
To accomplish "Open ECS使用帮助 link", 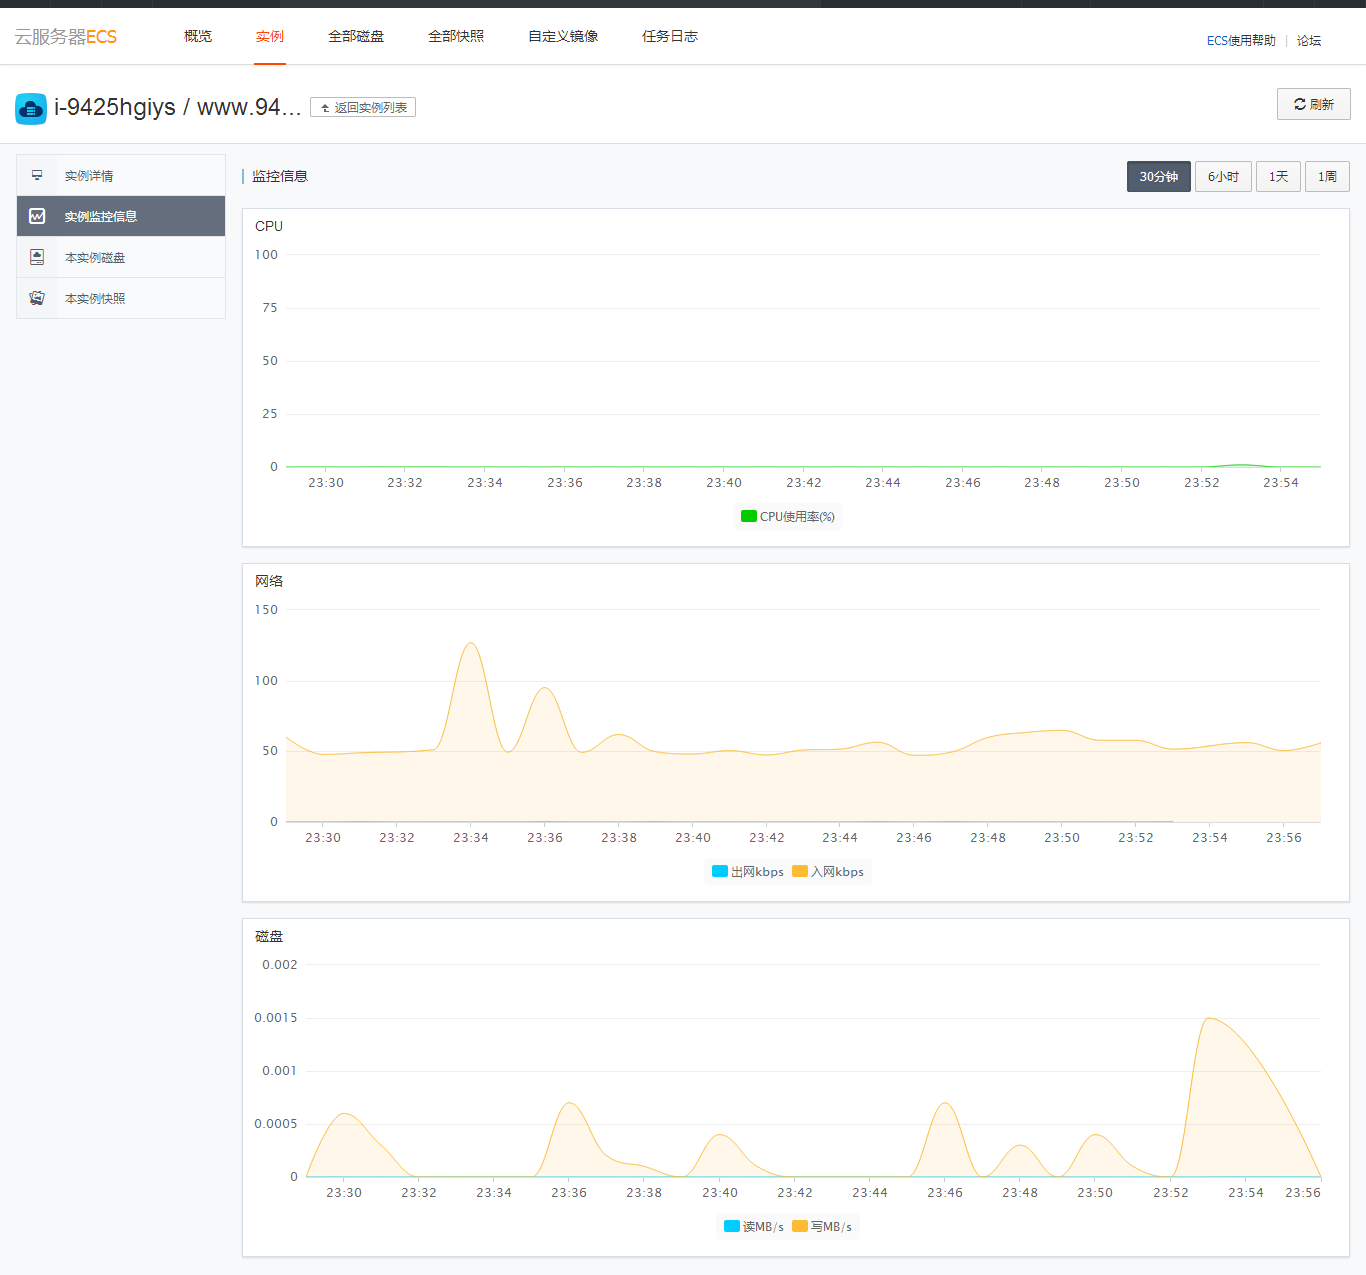I will (x=1241, y=41).
